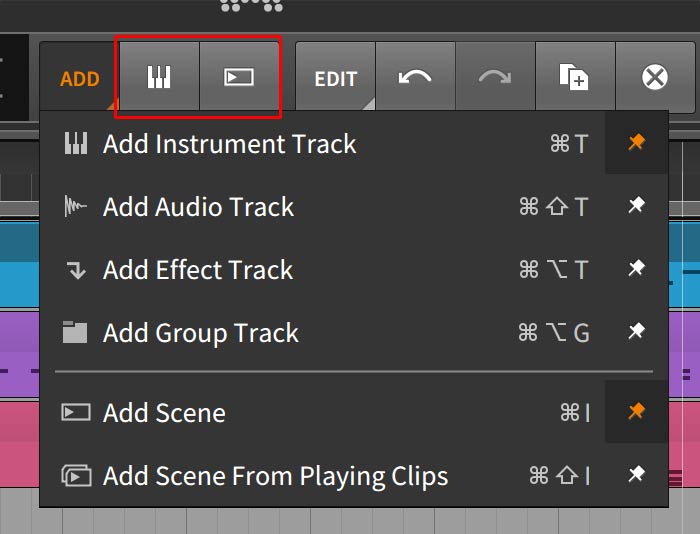This screenshot has height=534, width=700.
Task: Open the EDIT dropdown menu
Action: point(336,78)
